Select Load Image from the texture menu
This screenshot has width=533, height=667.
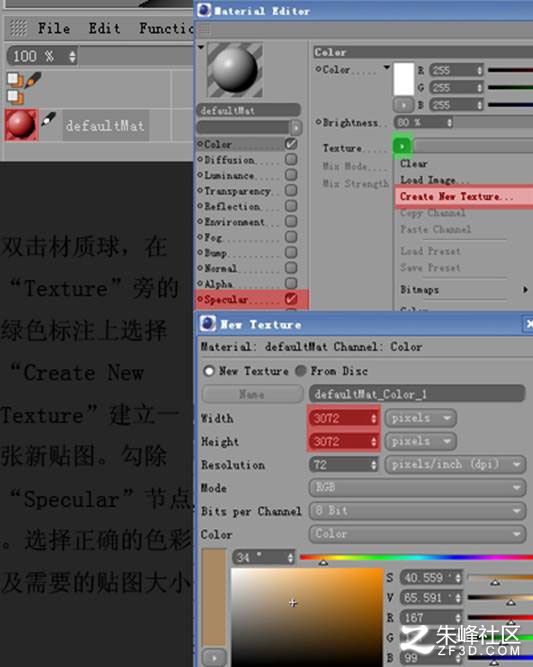pyautogui.click(x=434, y=180)
